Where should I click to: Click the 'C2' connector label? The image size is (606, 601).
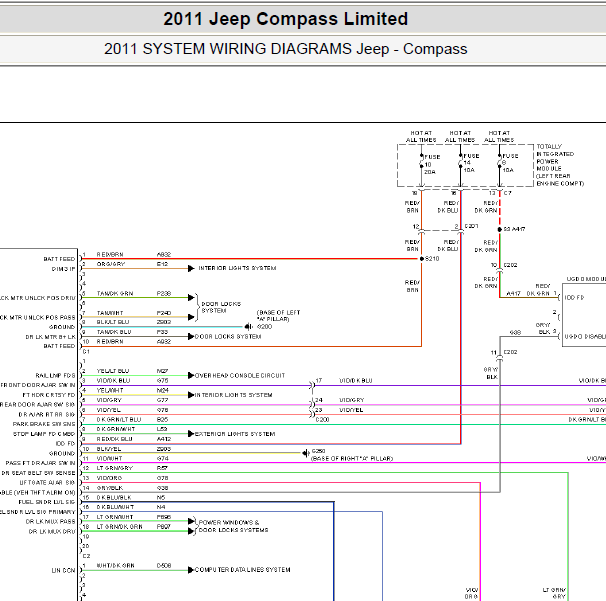87,556
